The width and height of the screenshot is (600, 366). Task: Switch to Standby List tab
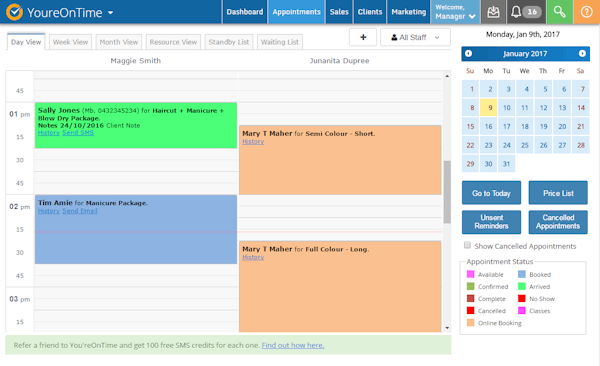(x=229, y=42)
